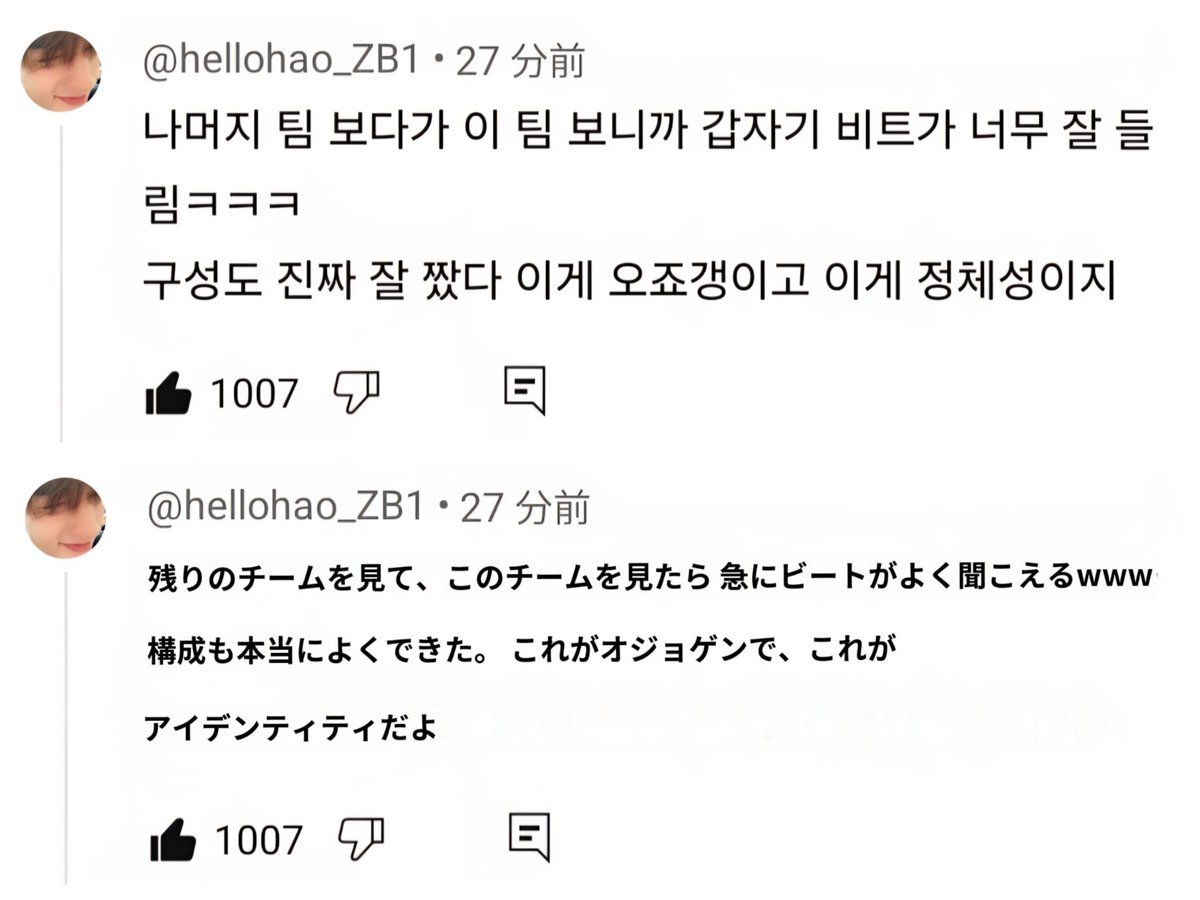Open replies icon under the Japanese comment

529,837
